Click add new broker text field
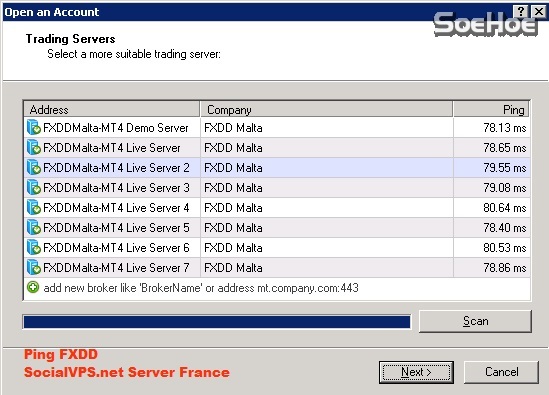 click(x=201, y=288)
